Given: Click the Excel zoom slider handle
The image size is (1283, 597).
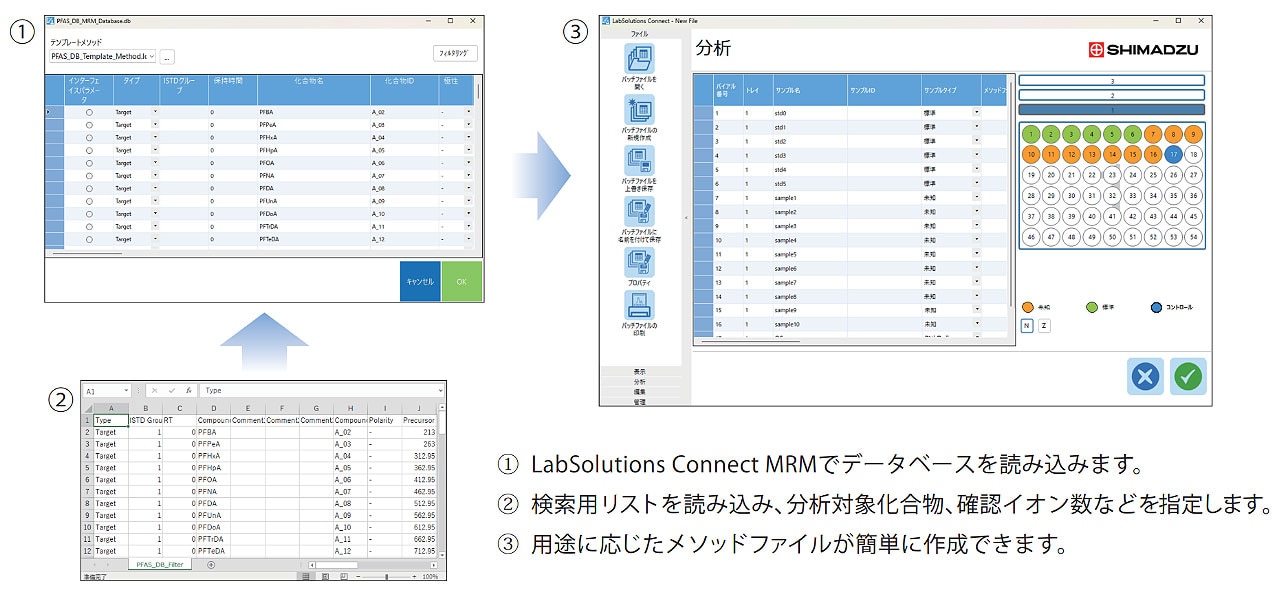Looking at the screenshot, I should click(386, 577).
